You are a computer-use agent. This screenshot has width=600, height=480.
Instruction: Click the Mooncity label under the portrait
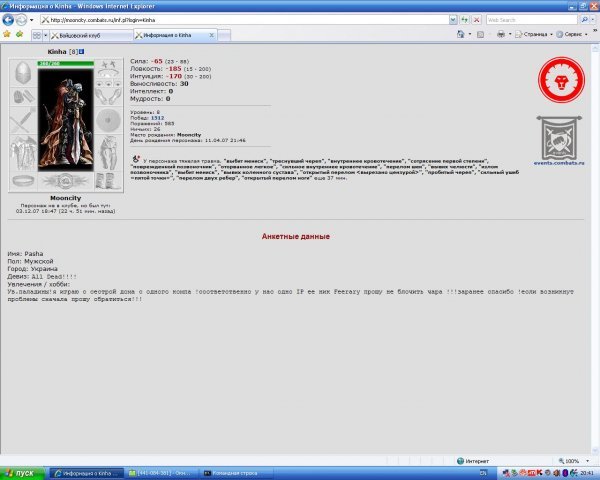(x=65, y=198)
